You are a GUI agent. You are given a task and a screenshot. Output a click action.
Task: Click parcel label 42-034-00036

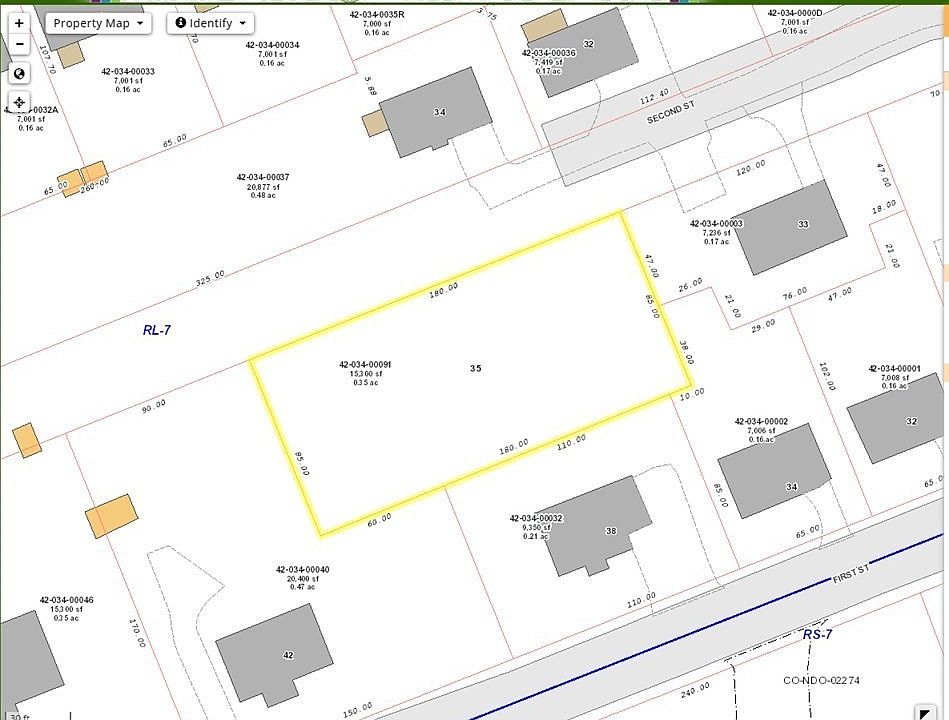click(x=549, y=53)
